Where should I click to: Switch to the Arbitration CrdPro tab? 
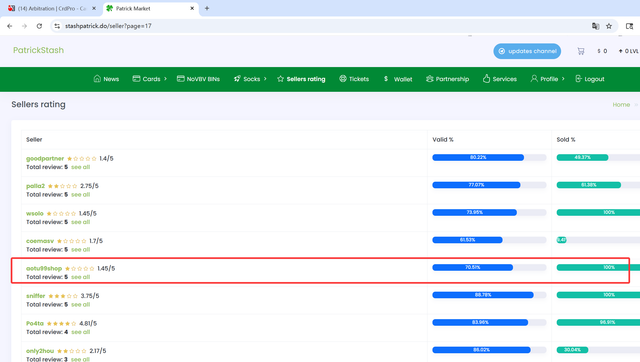52,8
